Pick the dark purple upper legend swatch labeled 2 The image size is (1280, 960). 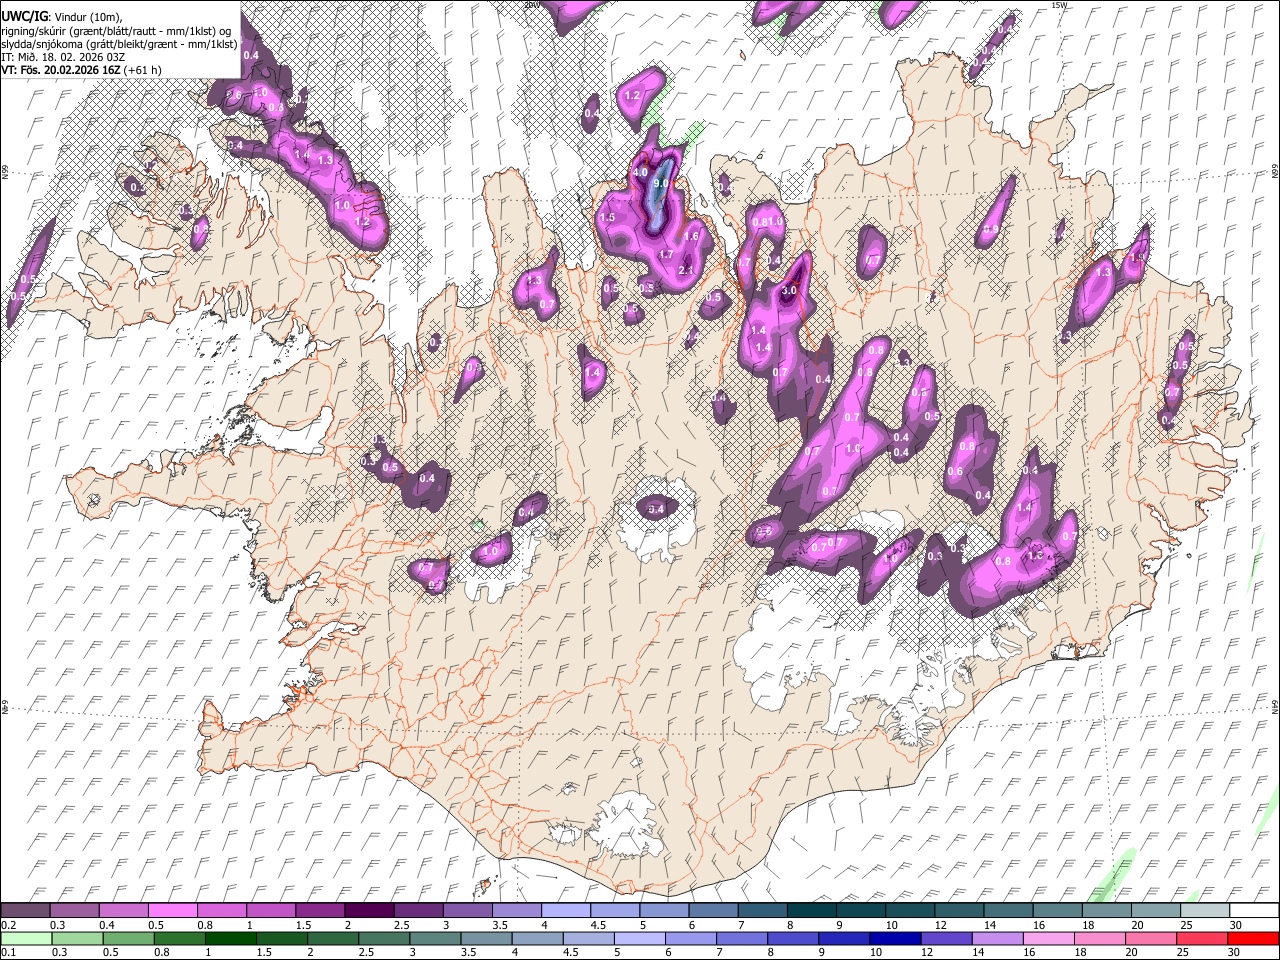[x=369, y=911]
